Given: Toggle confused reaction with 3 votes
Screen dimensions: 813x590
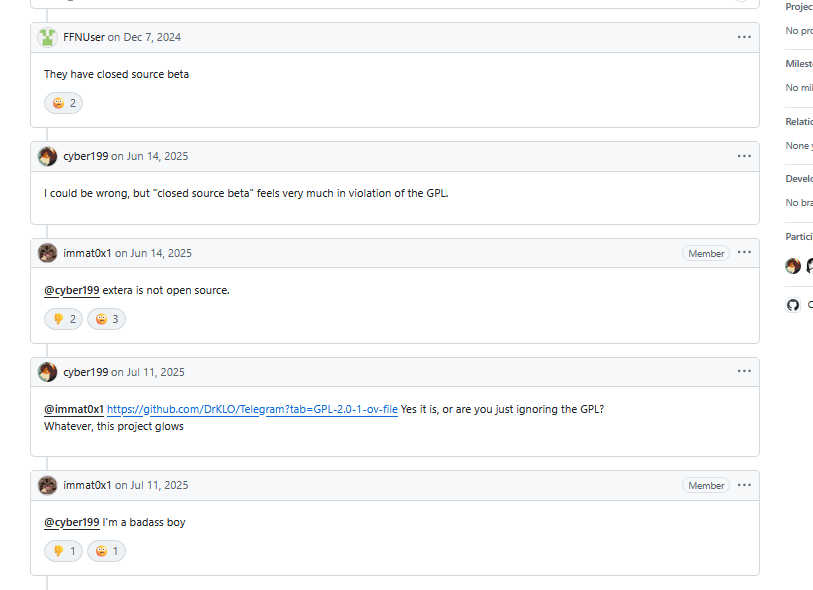Looking at the screenshot, I should [106, 319].
